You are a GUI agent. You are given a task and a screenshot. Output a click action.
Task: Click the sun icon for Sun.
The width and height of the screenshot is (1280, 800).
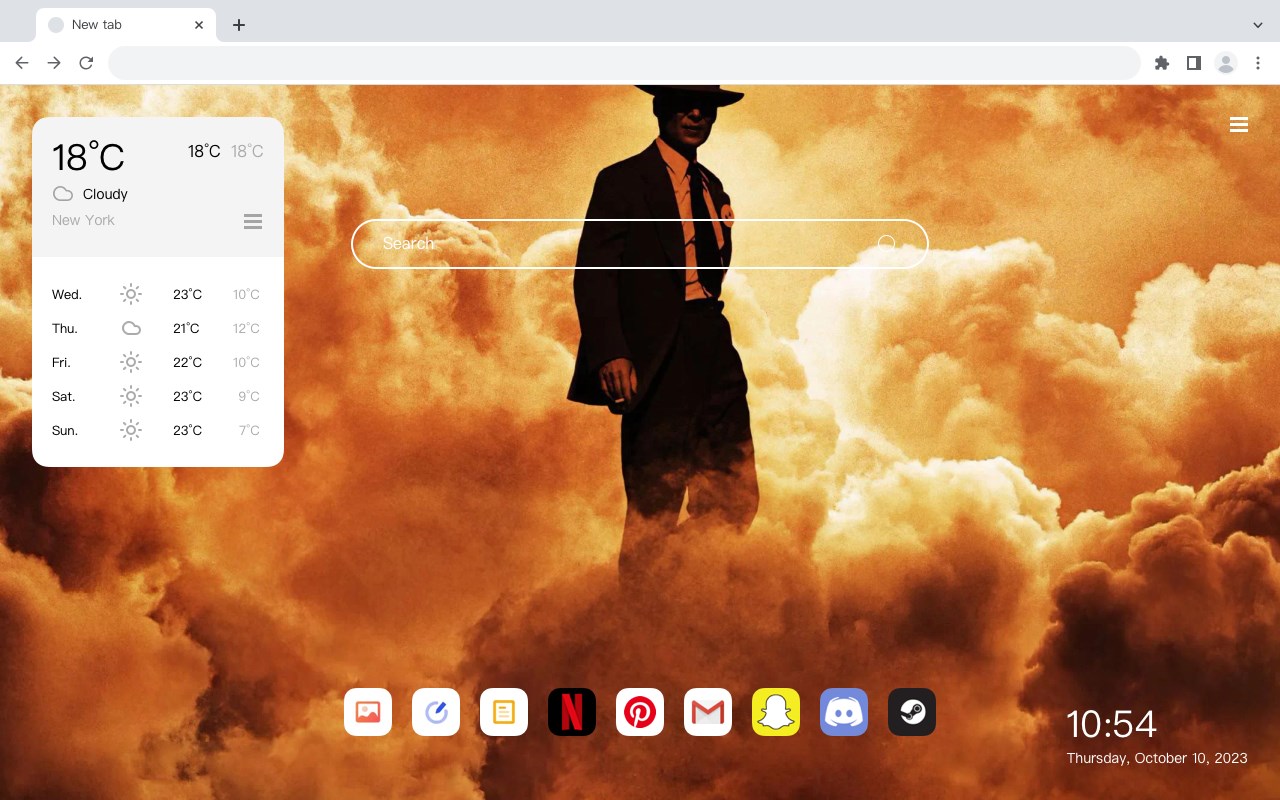click(131, 430)
